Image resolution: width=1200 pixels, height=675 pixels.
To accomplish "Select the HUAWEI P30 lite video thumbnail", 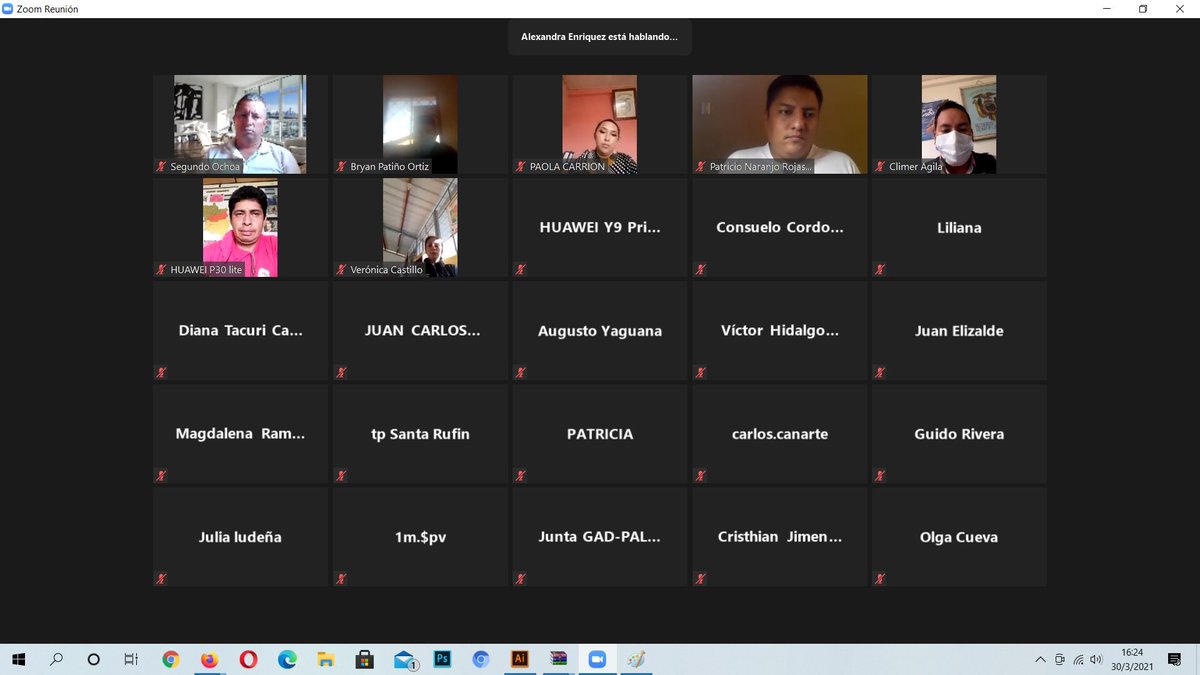I will pos(240,227).
